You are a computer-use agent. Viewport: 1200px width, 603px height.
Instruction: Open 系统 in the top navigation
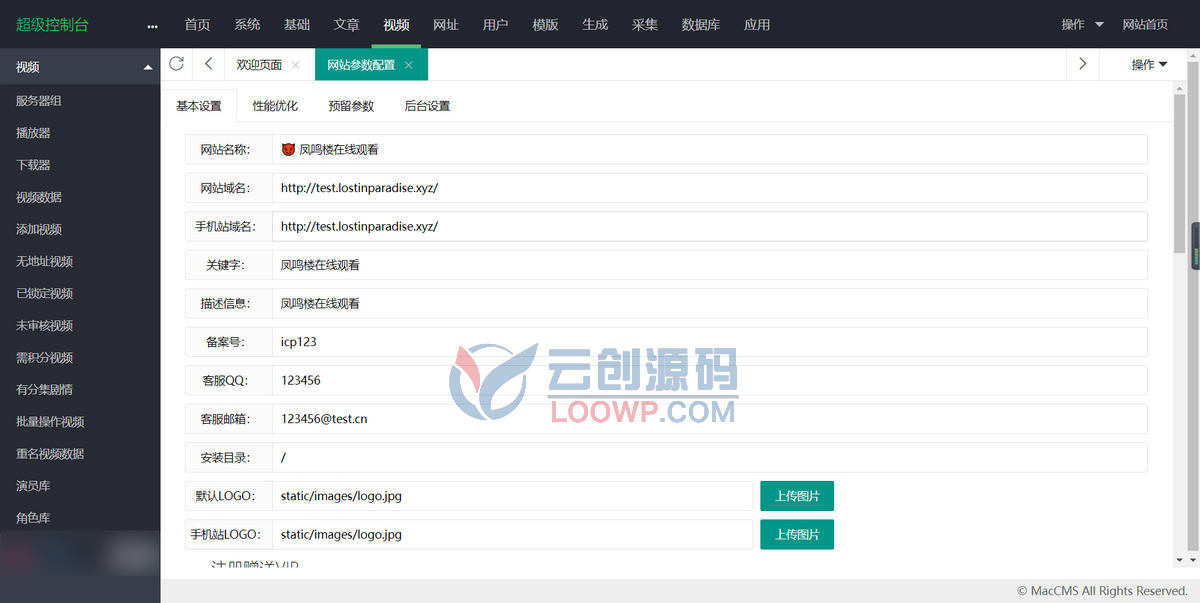[x=247, y=24]
